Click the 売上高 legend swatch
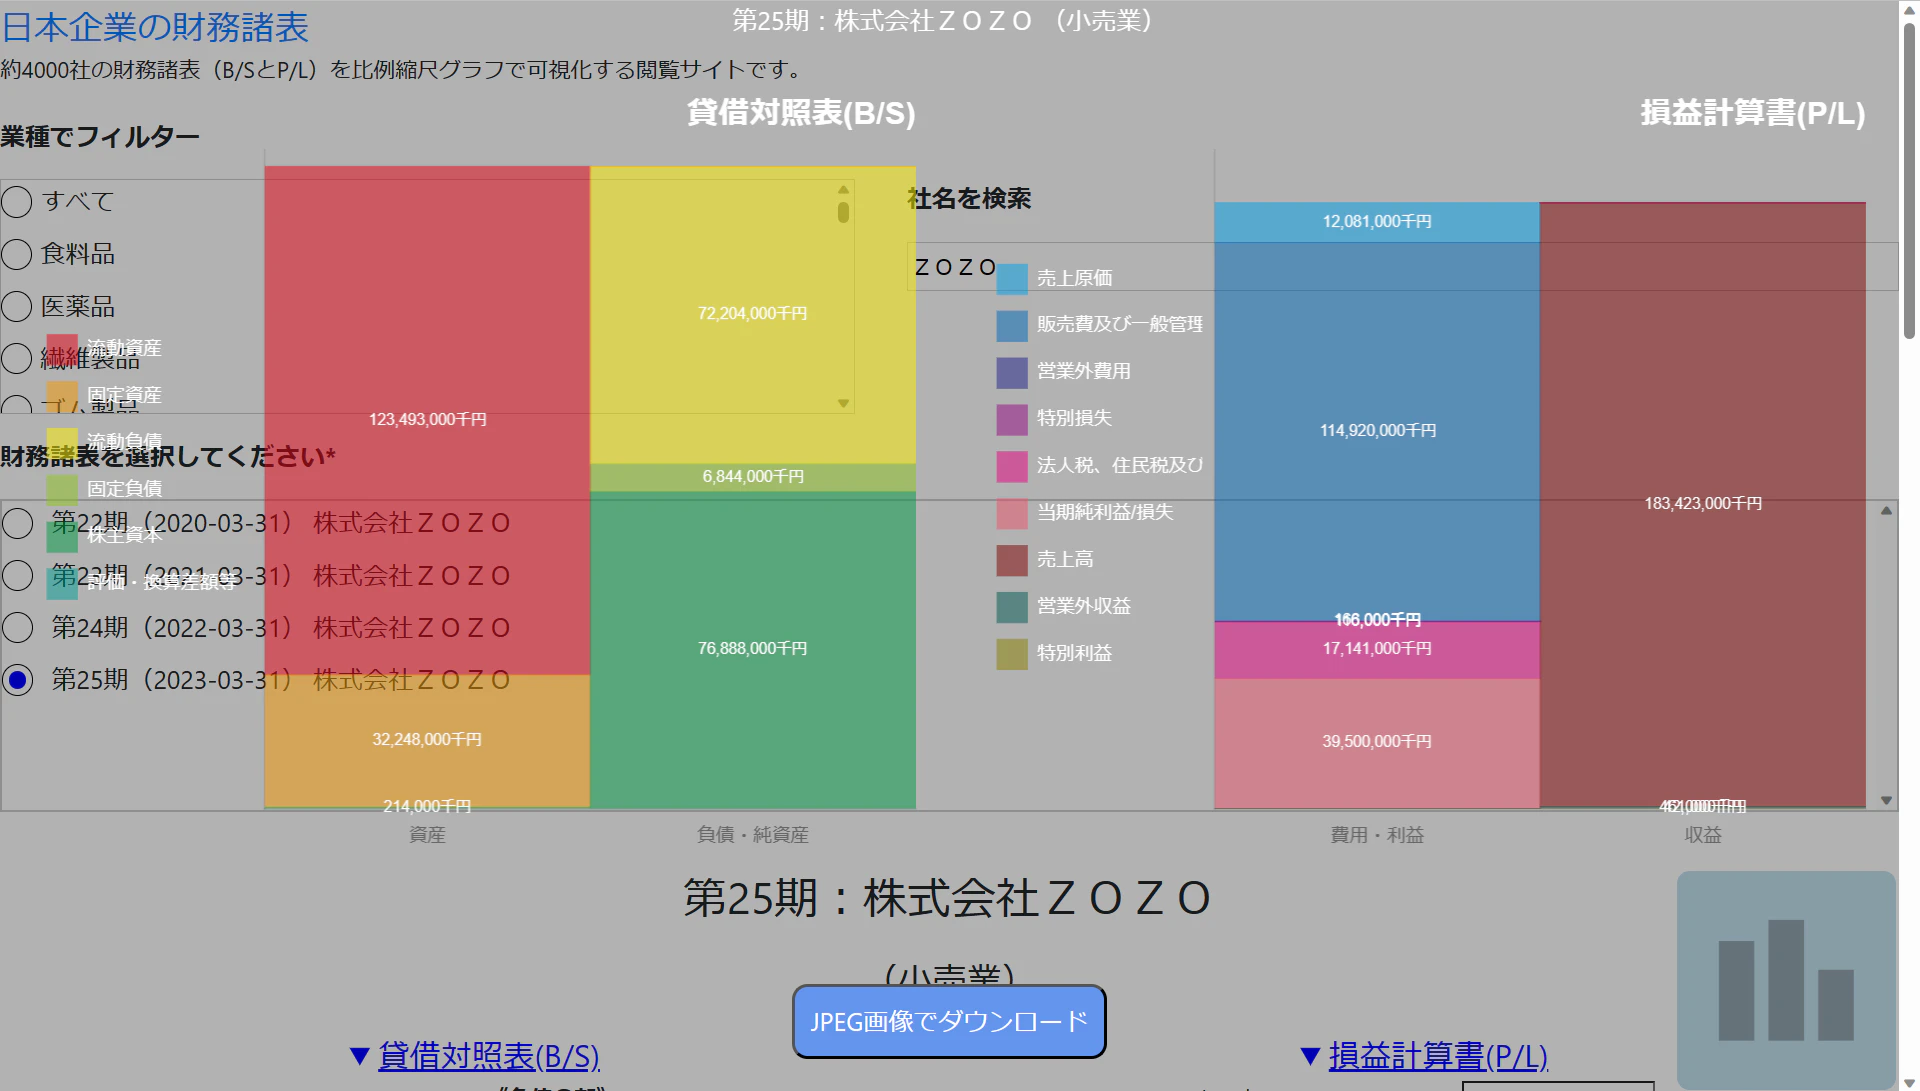 click(x=1012, y=560)
